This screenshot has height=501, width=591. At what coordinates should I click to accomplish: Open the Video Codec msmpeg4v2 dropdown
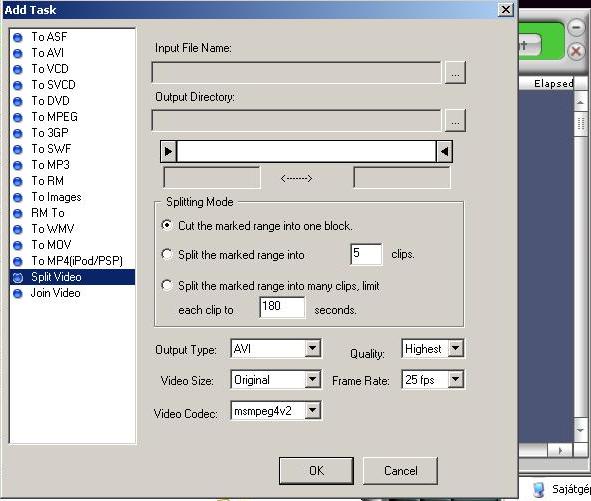(x=313, y=410)
